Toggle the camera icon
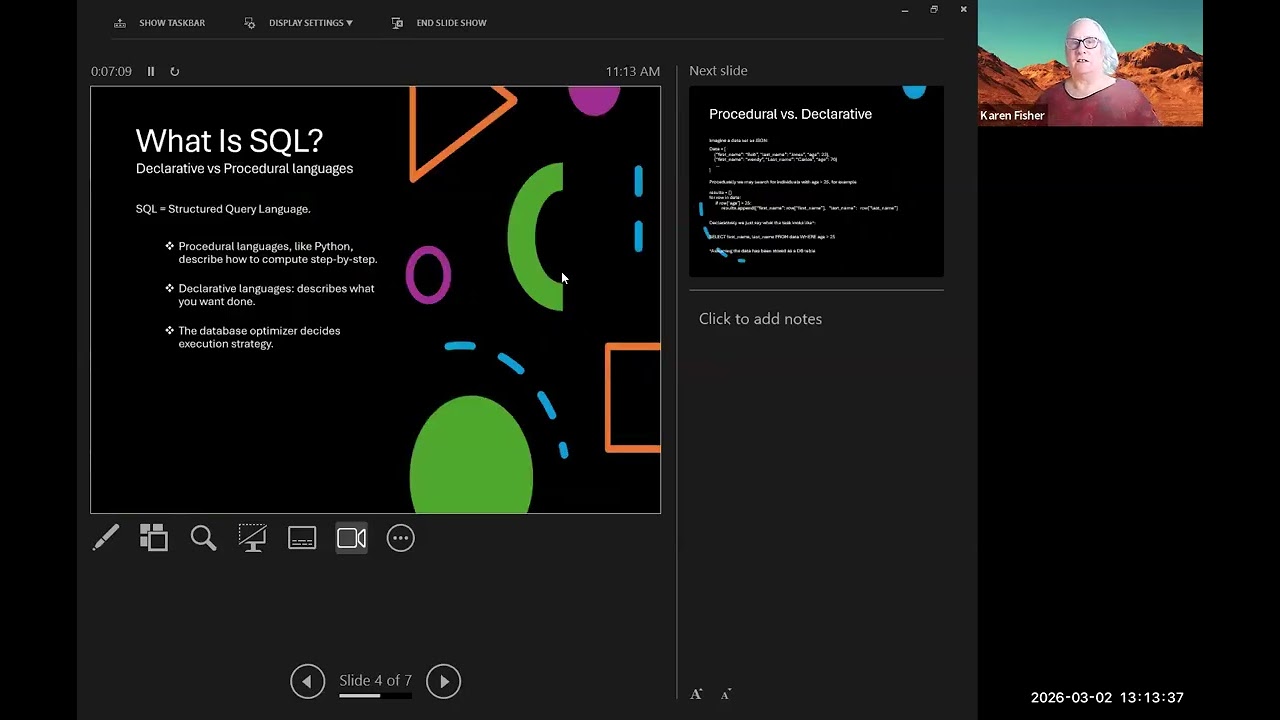 pos(351,538)
